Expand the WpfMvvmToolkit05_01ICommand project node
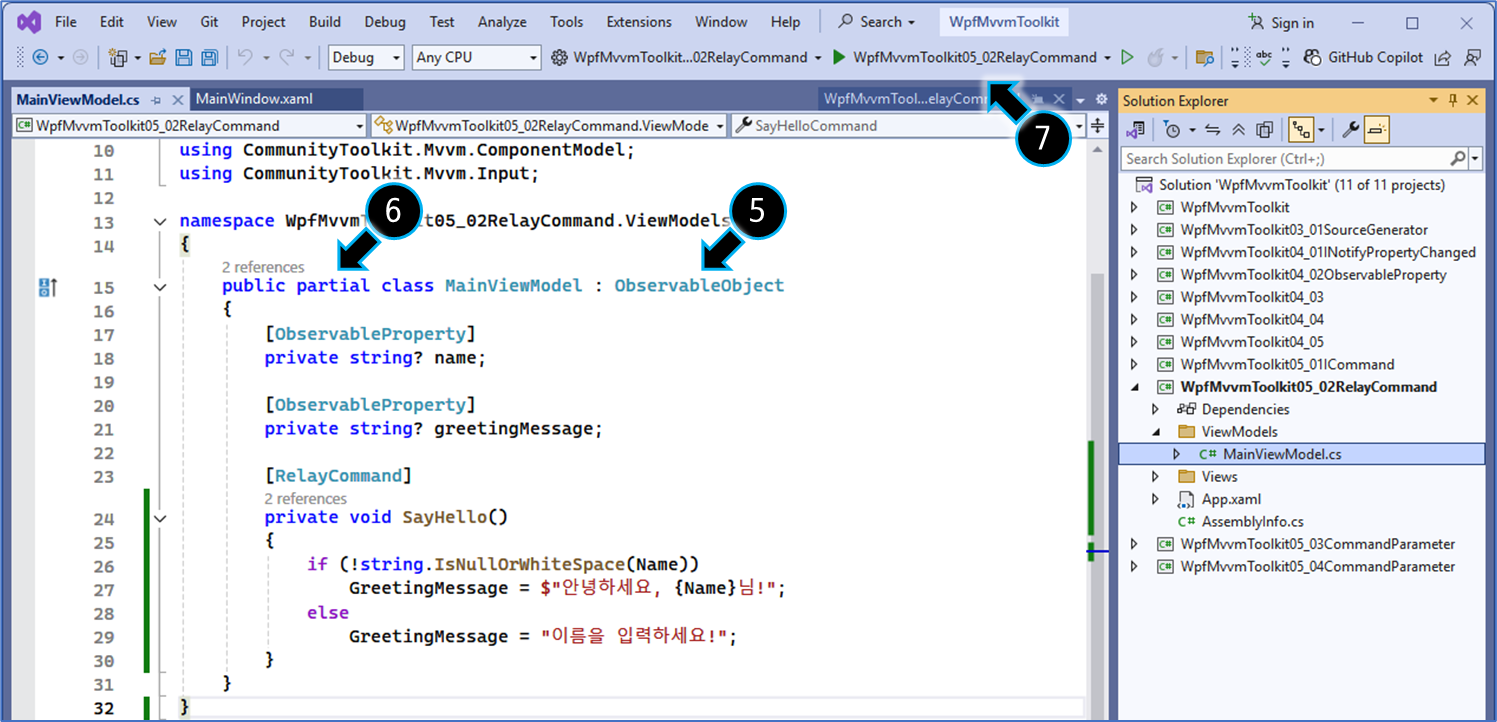This screenshot has width=1497, height=722. (1134, 365)
